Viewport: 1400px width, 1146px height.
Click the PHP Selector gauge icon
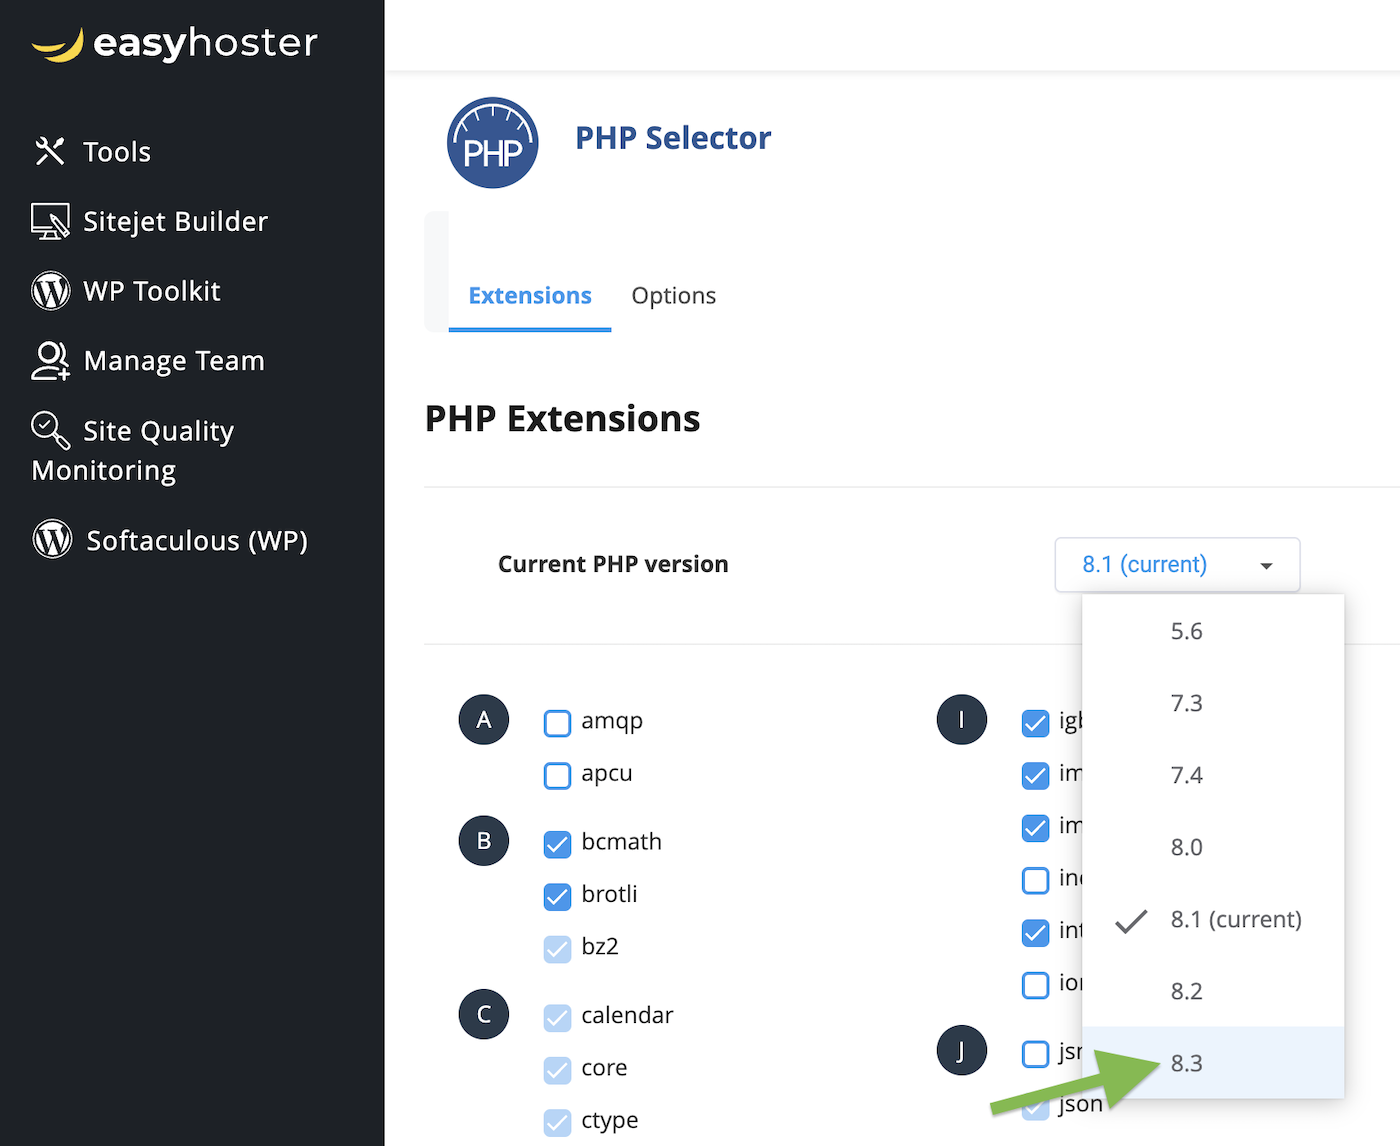(492, 143)
